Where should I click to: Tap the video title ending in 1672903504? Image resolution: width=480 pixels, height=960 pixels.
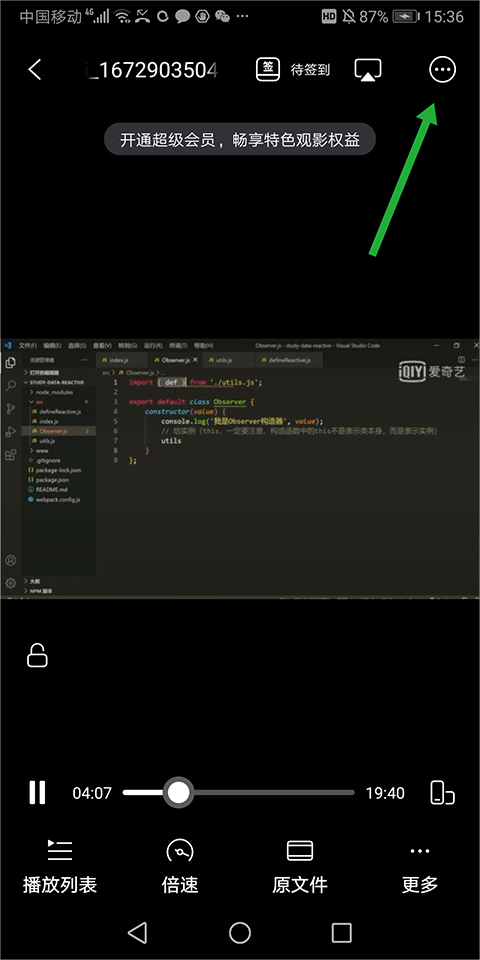[x=152, y=70]
